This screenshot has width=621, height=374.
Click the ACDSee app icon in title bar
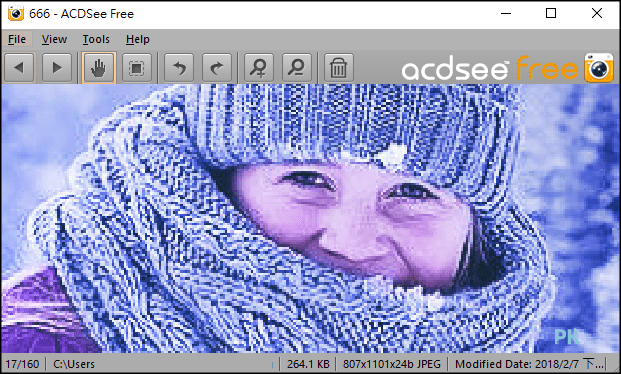(x=16, y=14)
